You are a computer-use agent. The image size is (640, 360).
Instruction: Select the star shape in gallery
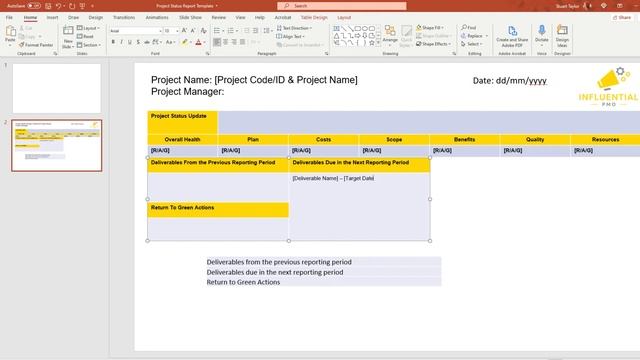(x=371, y=42)
